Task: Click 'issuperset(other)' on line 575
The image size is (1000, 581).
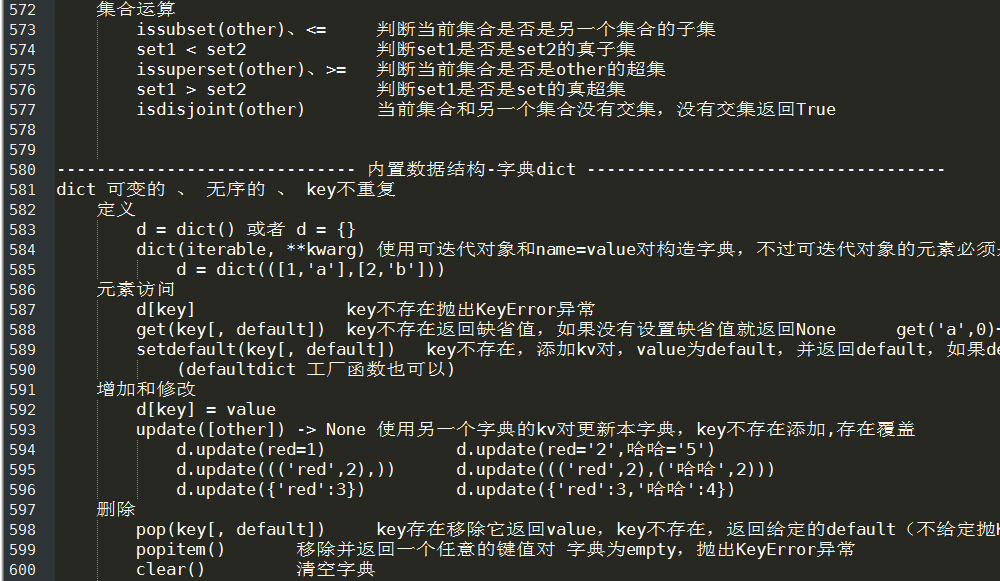Action: click(x=221, y=70)
